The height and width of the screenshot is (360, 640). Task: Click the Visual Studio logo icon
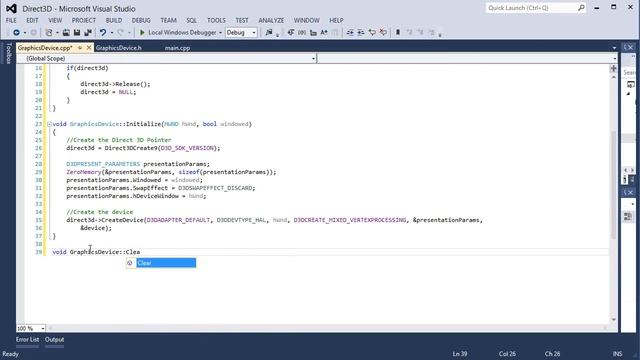click(x=11, y=9)
